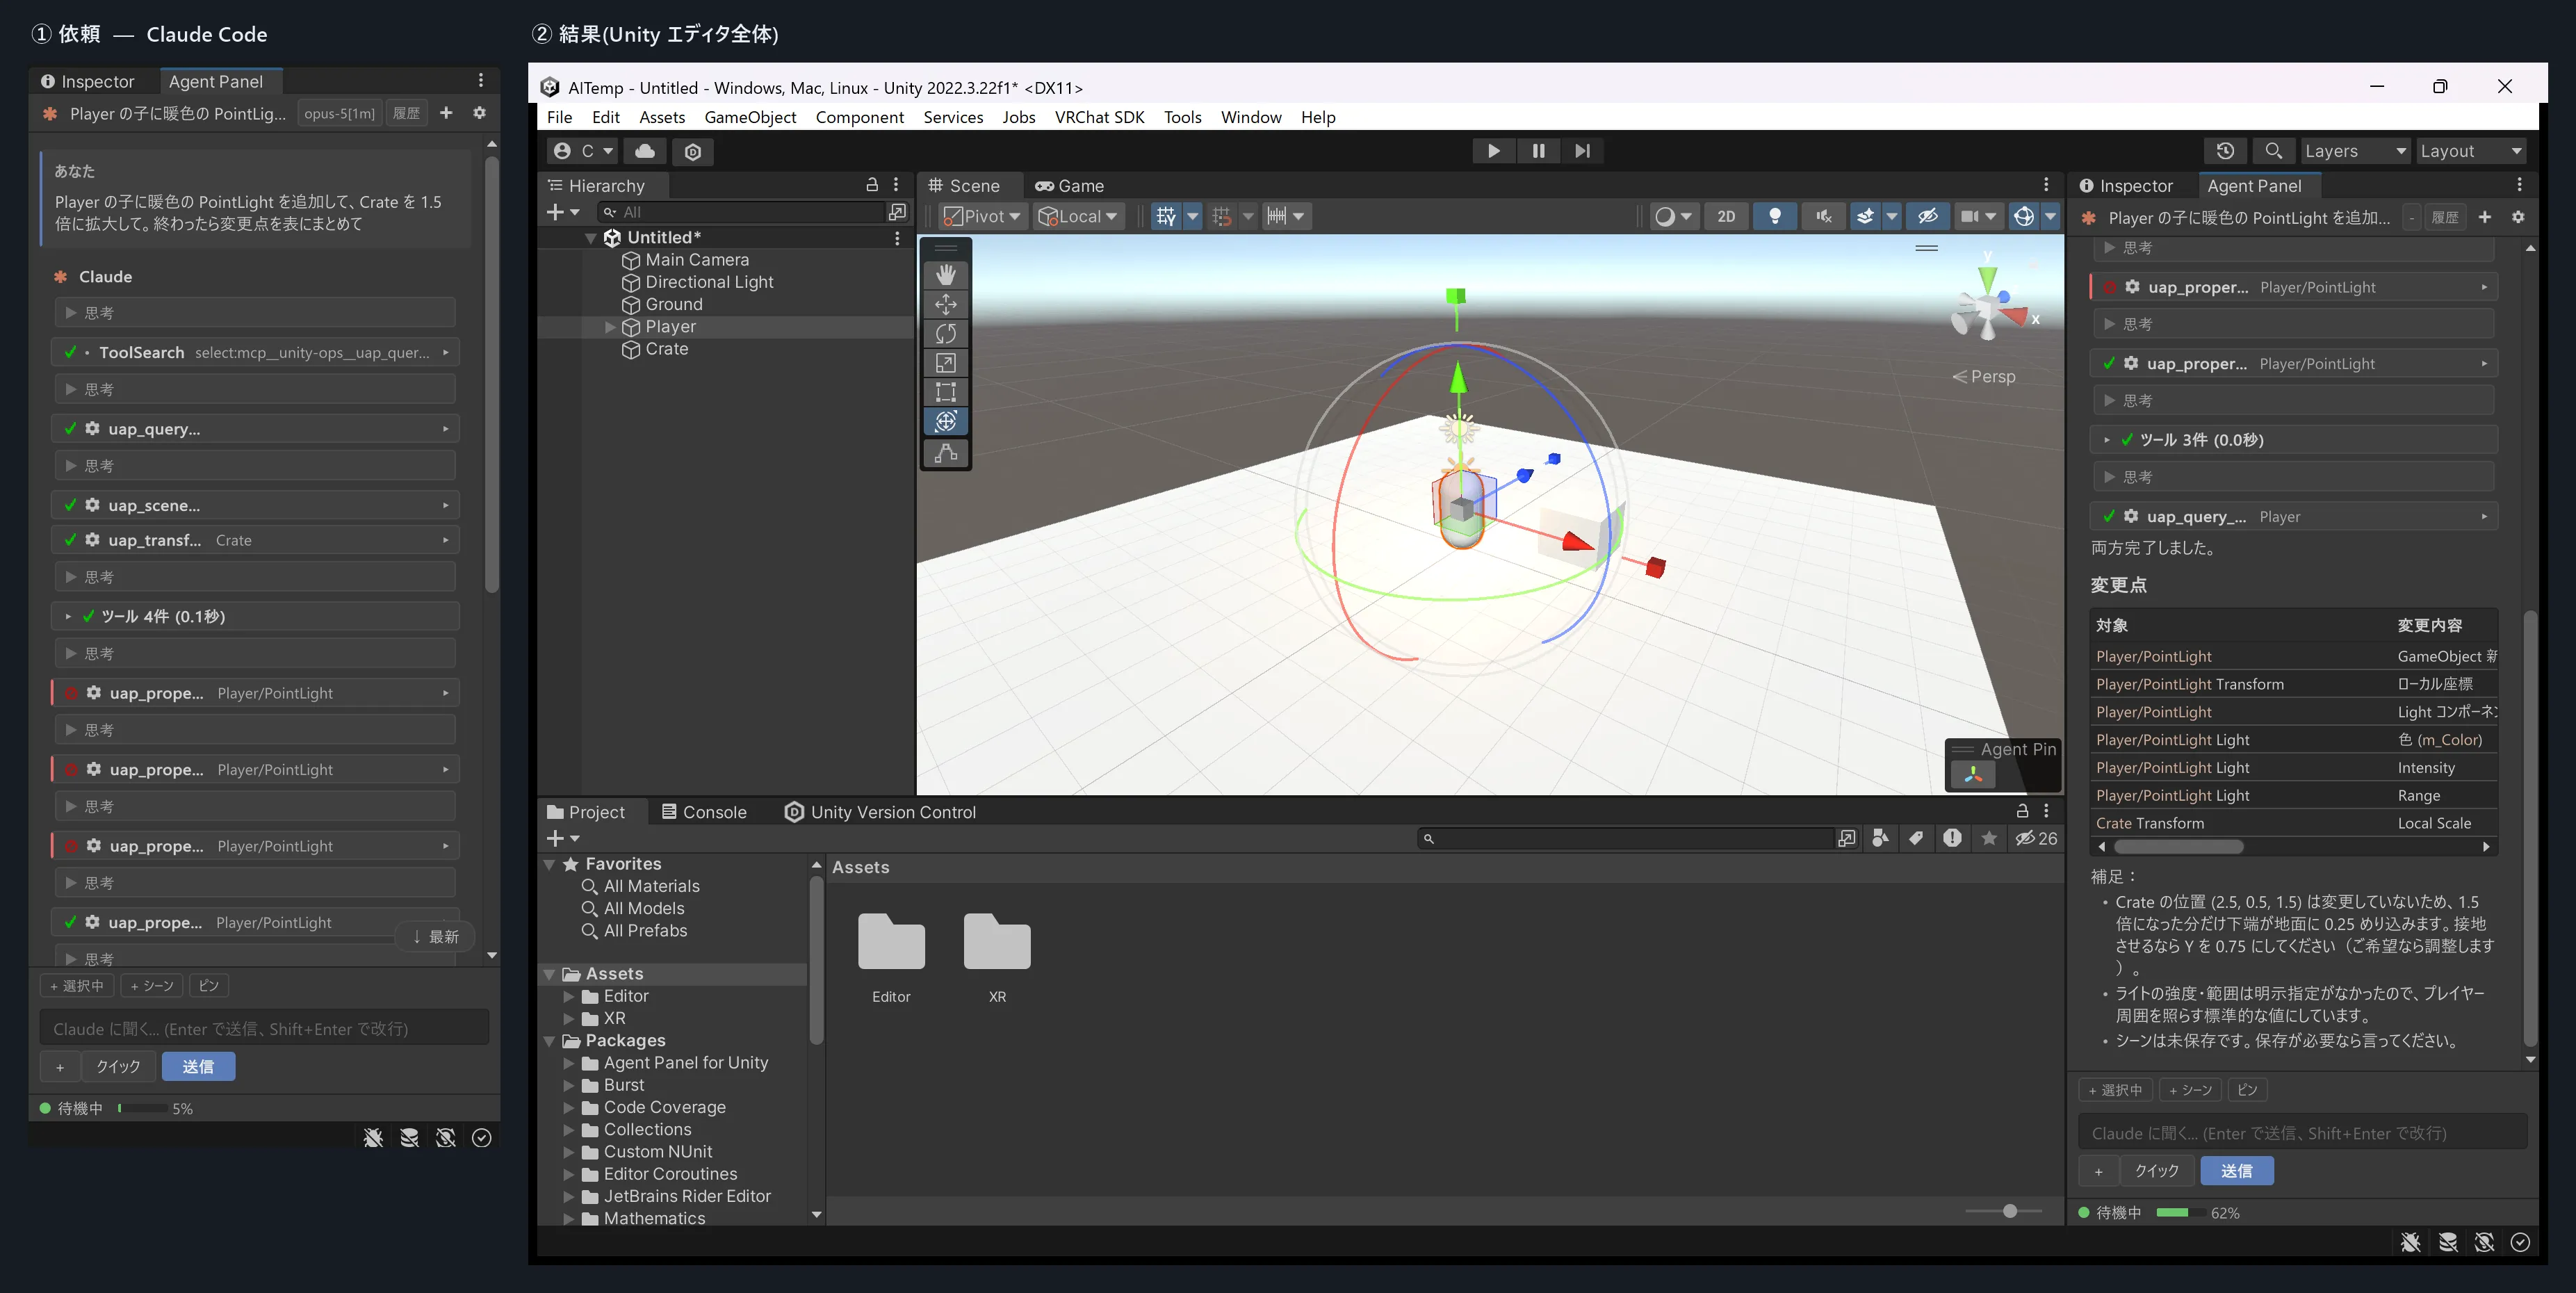Open the Local handle rotation dropdown

click(x=1079, y=216)
